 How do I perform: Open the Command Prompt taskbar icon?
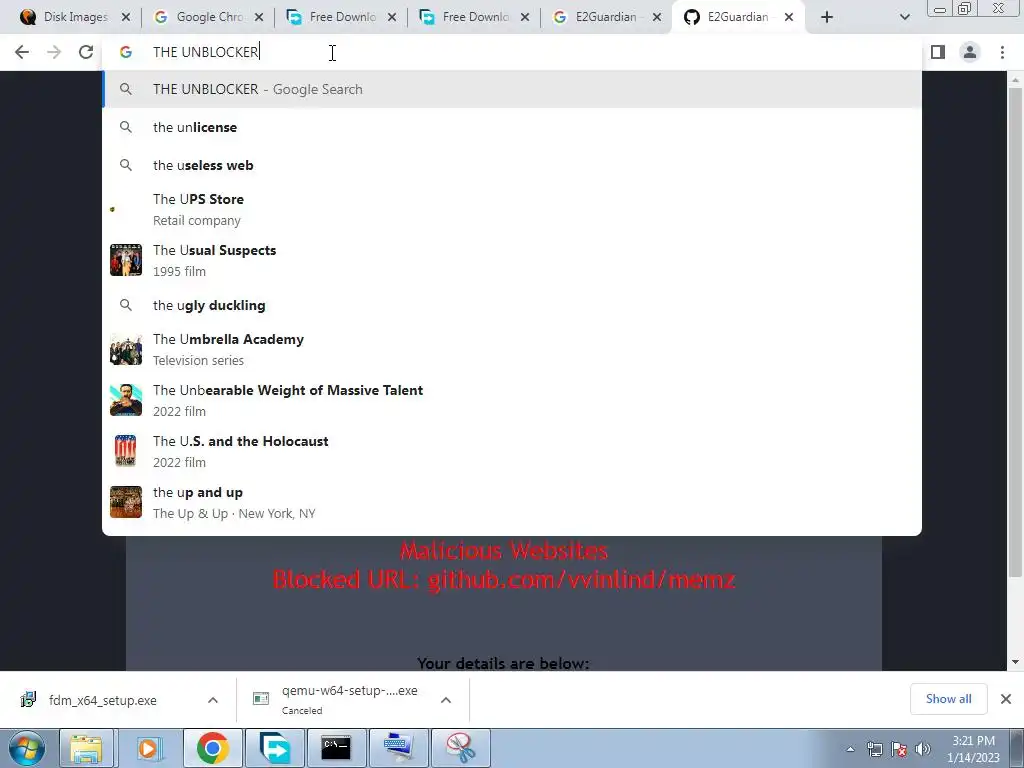pyautogui.click(x=336, y=748)
